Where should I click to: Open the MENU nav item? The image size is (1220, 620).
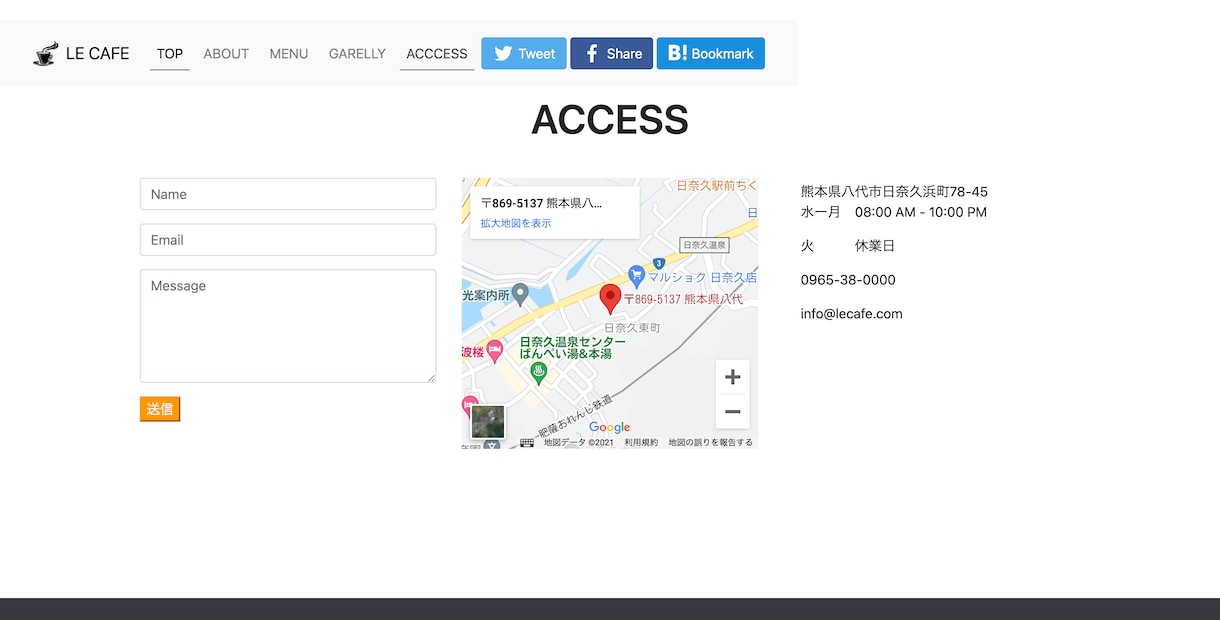289,54
